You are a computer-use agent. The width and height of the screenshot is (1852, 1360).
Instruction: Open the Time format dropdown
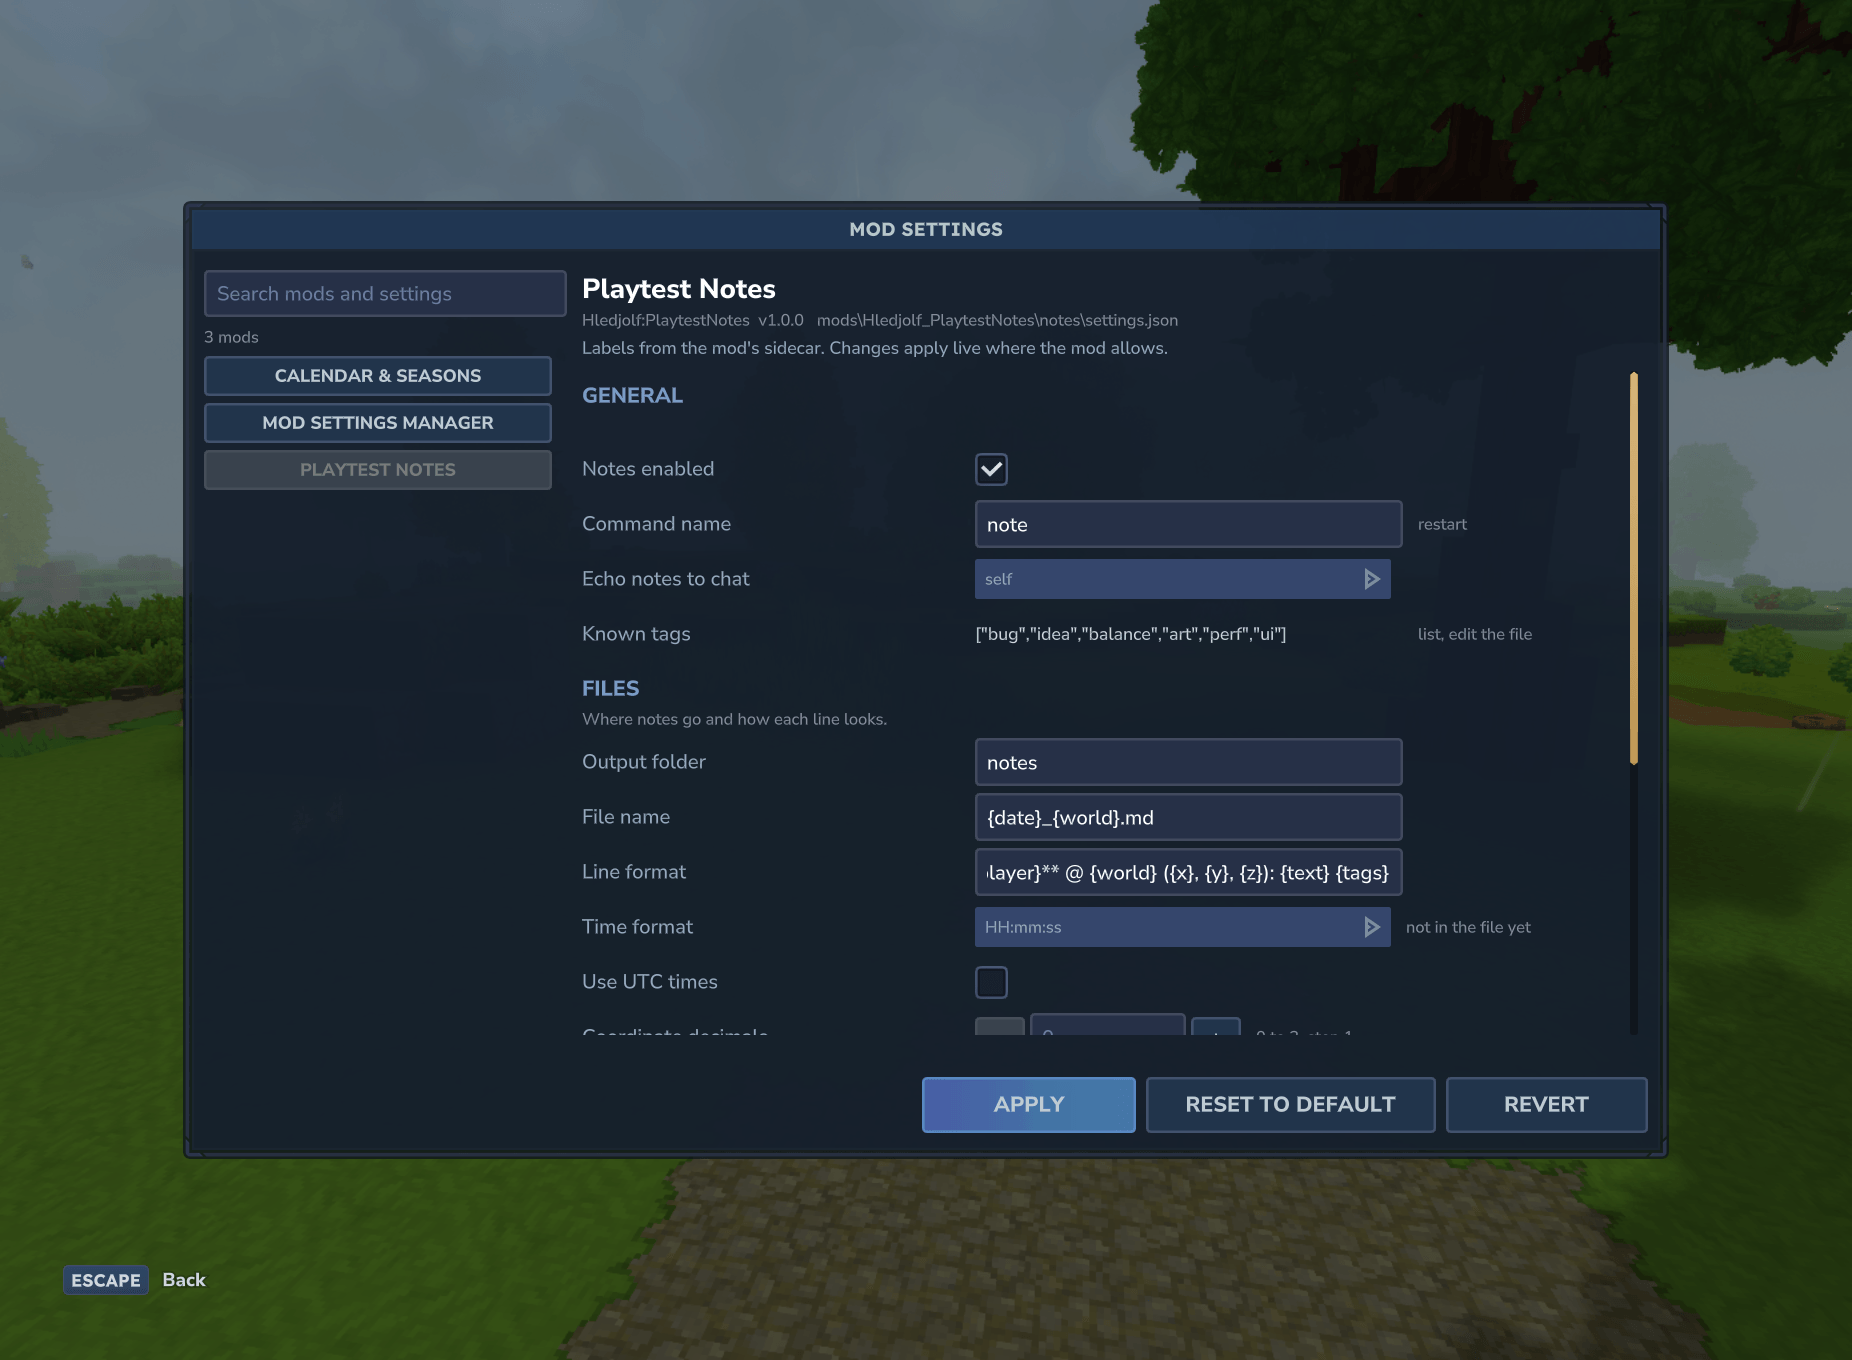(1182, 927)
